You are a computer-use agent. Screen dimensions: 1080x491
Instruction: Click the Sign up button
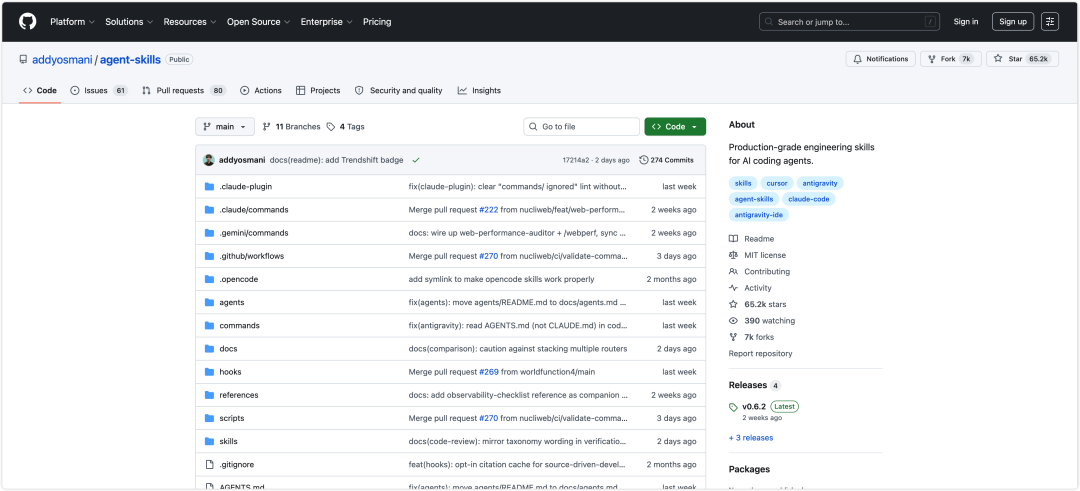tap(1012, 22)
